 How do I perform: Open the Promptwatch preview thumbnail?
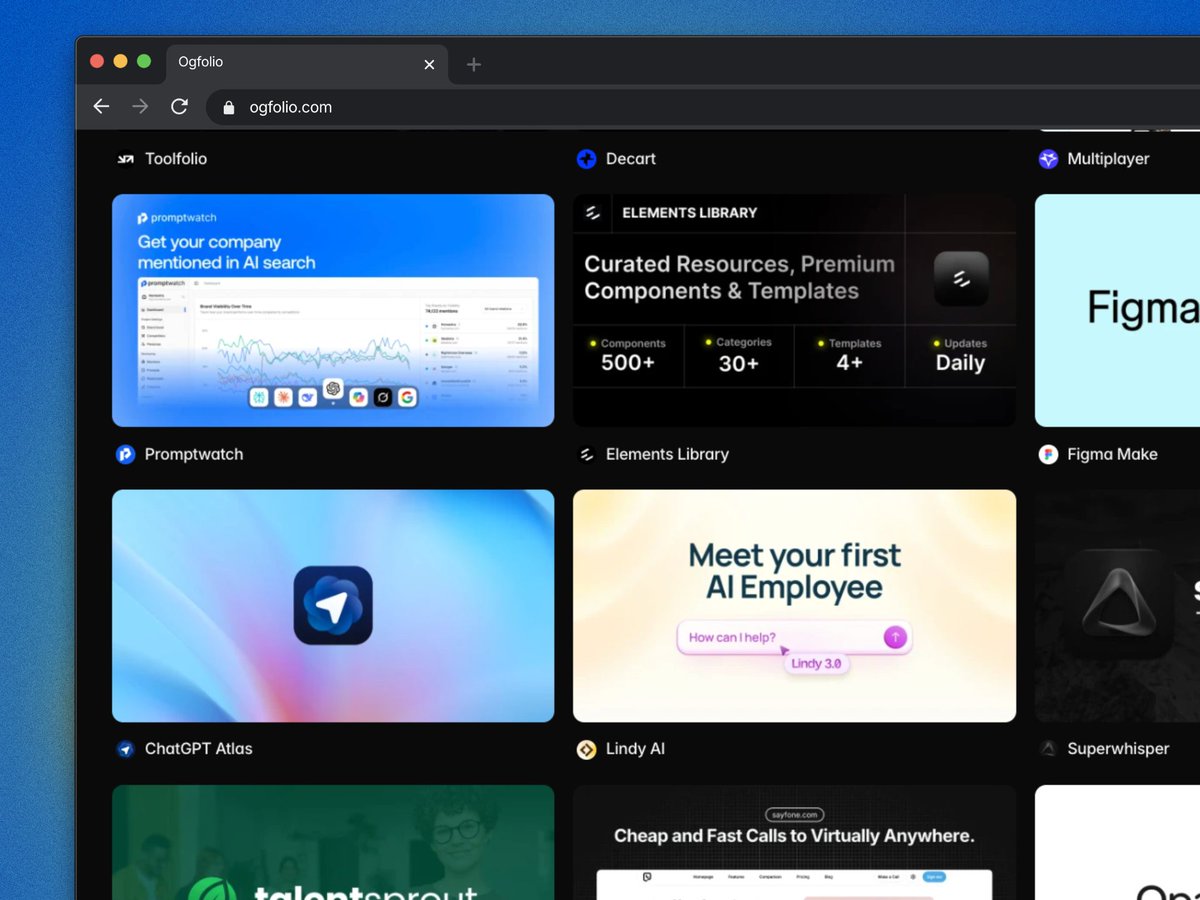pos(333,310)
